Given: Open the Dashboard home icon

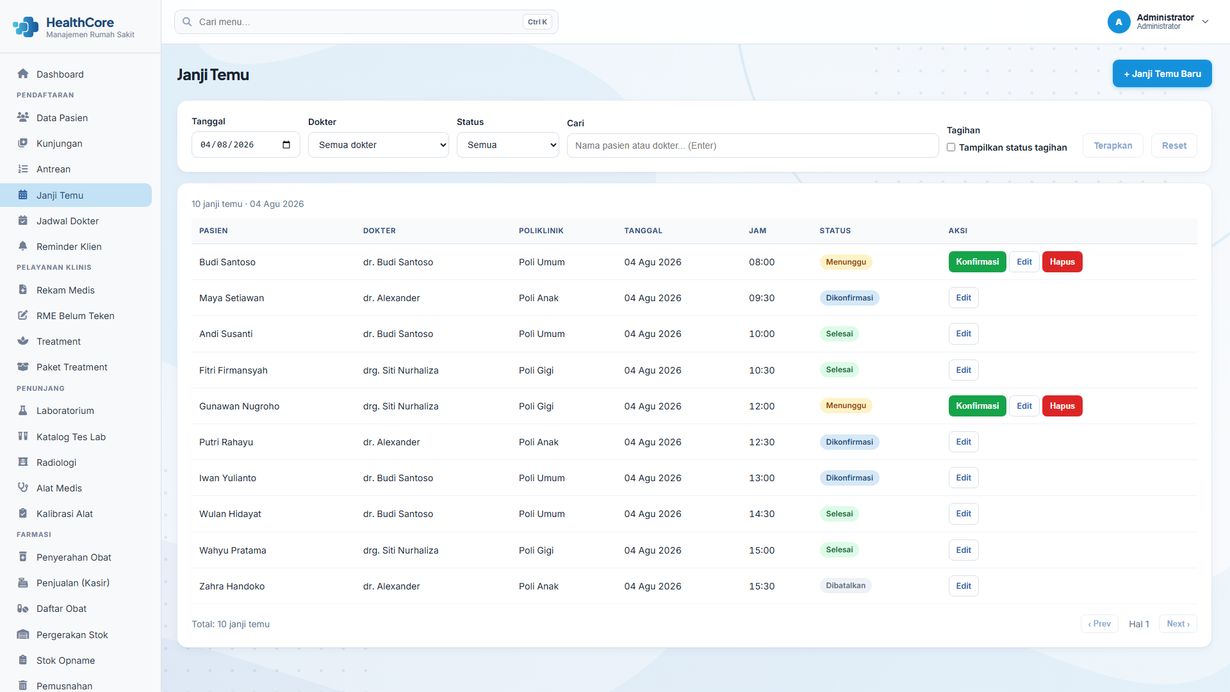Looking at the screenshot, I should tap(23, 74).
